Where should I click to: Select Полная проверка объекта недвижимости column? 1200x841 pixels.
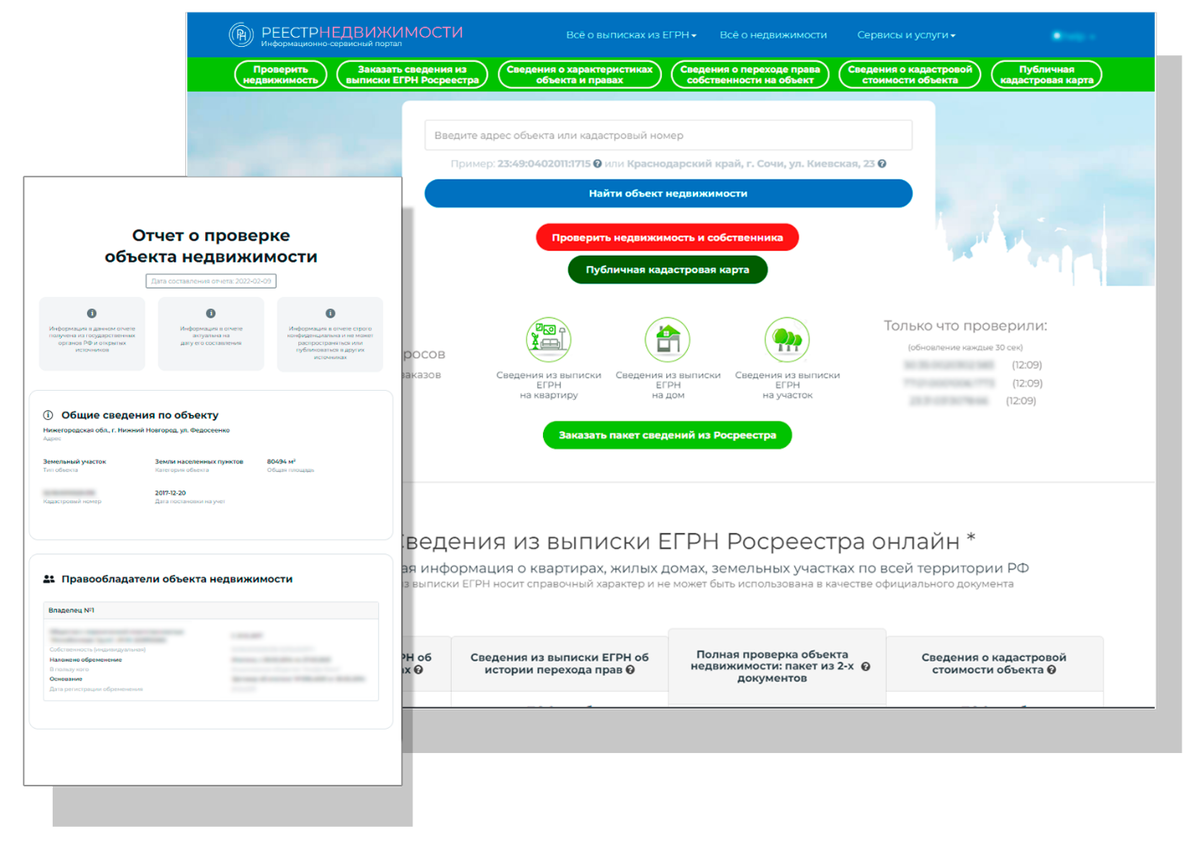coord(777,666)
